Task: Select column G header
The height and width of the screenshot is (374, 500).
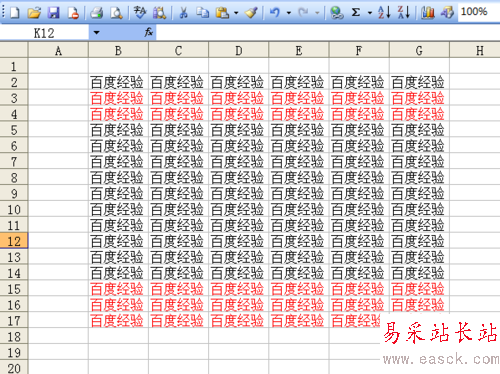Action: coord(419,51)
